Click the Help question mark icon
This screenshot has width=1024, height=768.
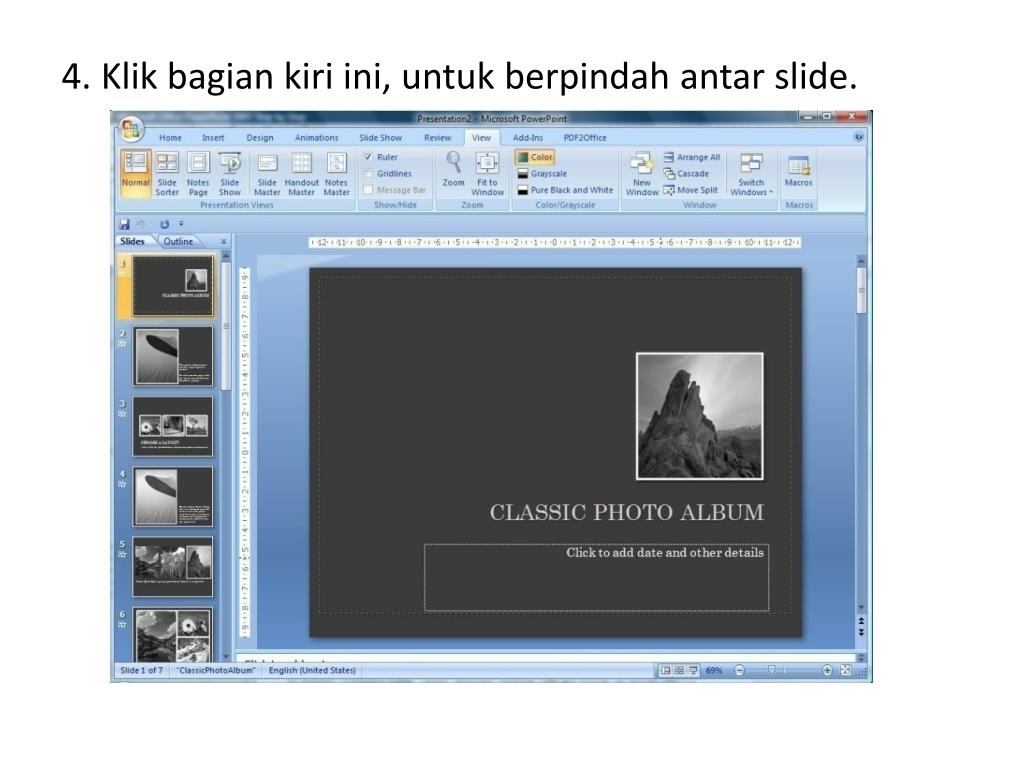pos(858,137)
